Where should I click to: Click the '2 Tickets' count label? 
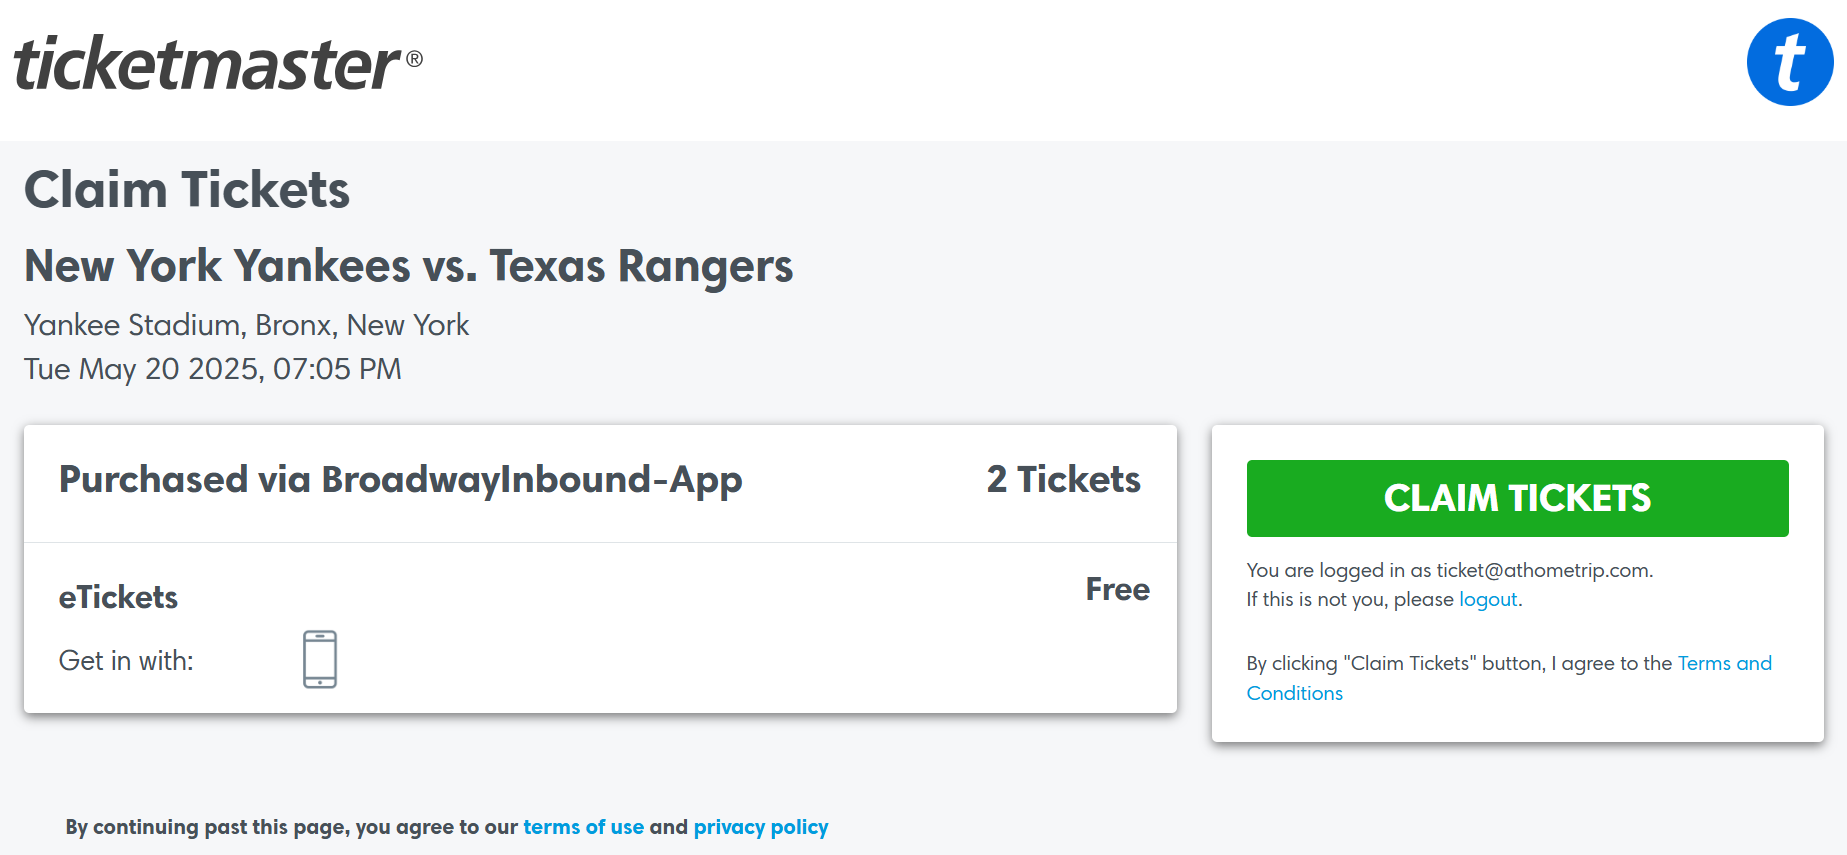pos(1063,480)
